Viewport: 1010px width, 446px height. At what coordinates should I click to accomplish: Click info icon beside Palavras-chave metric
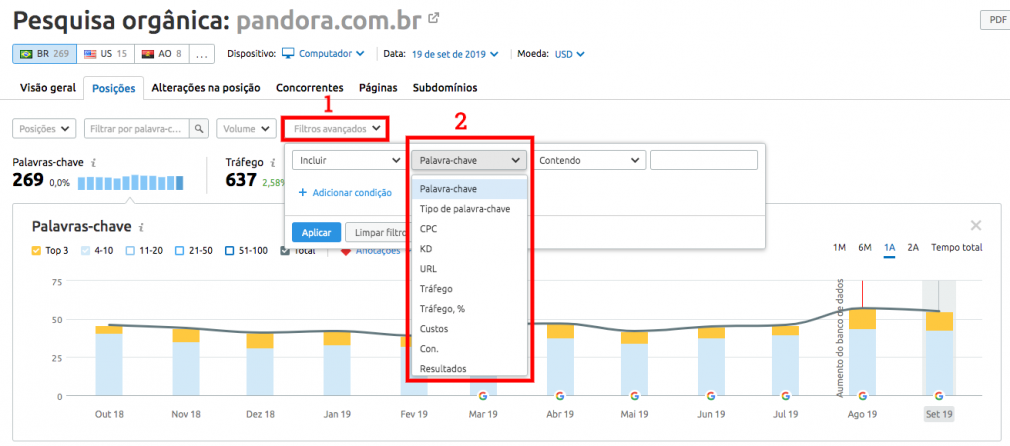pyautogui.click(x=94, y=163)
